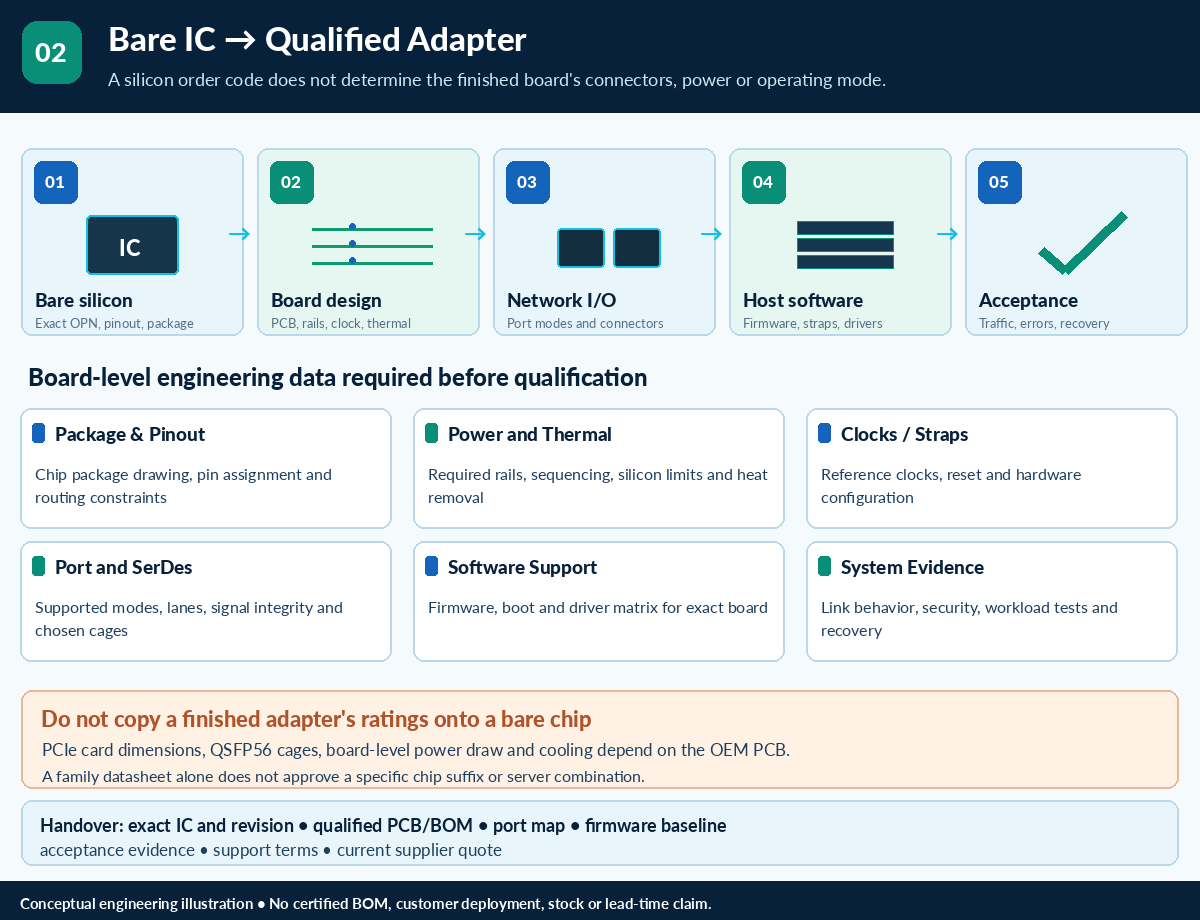1200x920 pixels.
Task: Click 'Exact OPN, pinout, package' caption
Action: (114, 323)
